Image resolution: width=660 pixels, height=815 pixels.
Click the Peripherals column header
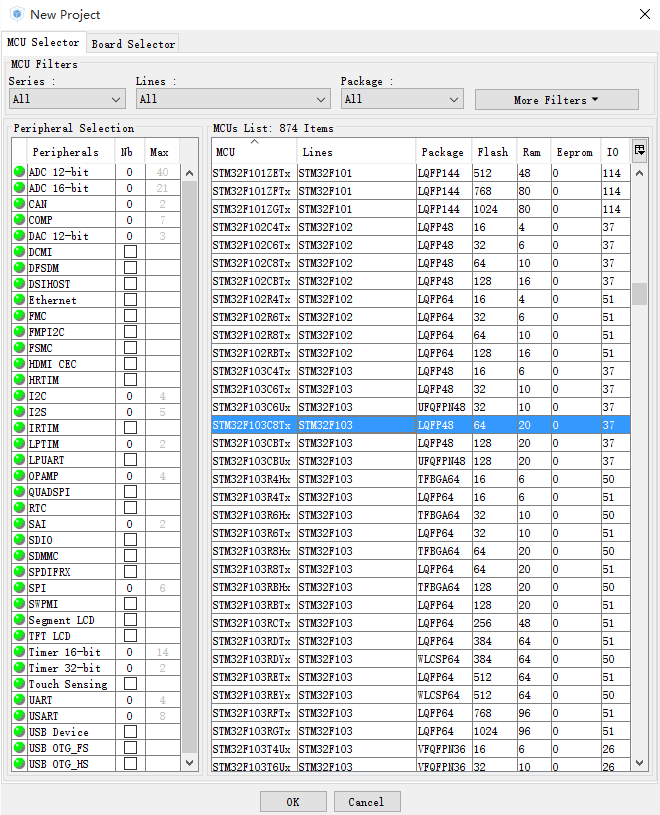click(x=71, y=152)
